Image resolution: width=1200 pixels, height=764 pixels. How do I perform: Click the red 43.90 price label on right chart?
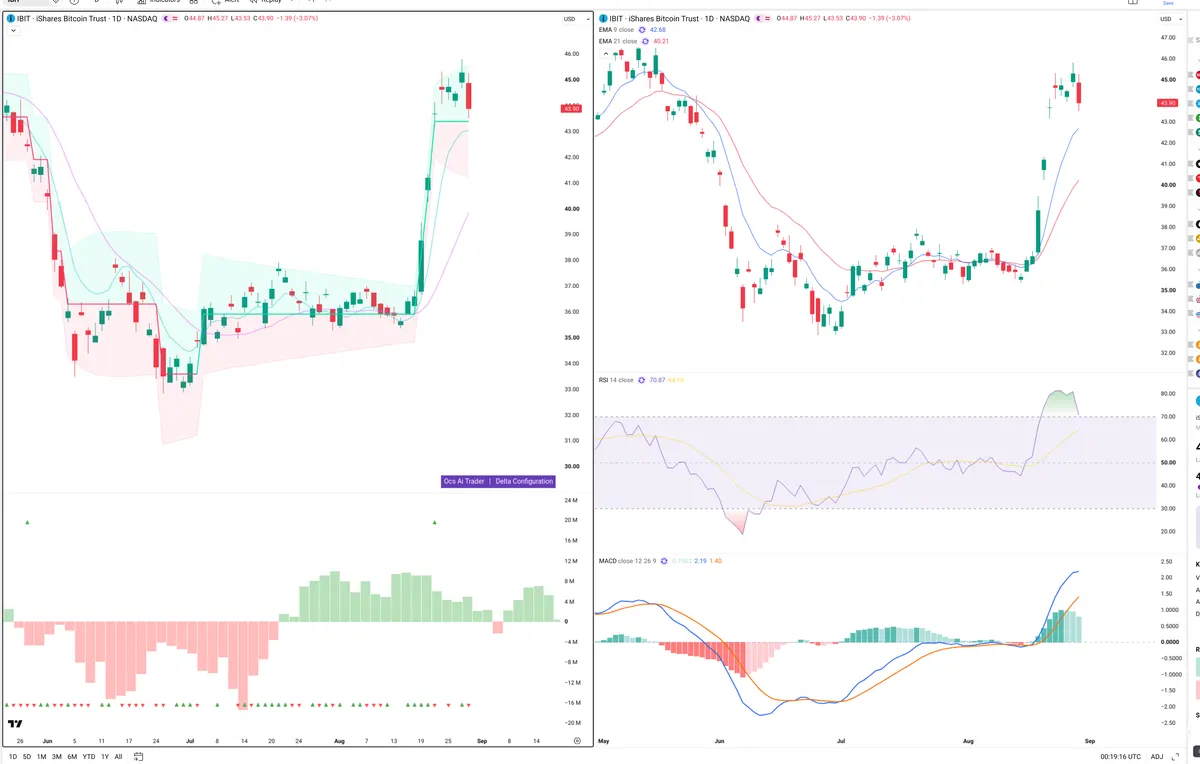point(1166,103)
